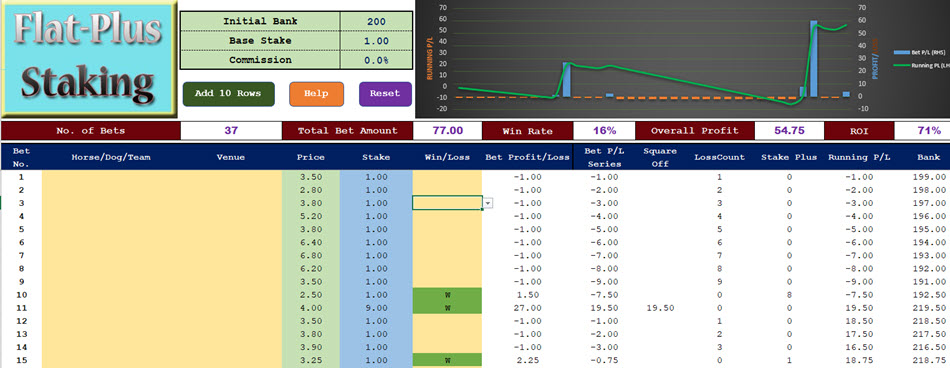Image resolution: width=950 pixels, height=368 pixels.
Task: Select the Price cell 6.40 of bet 6
Action: [311, 243]
